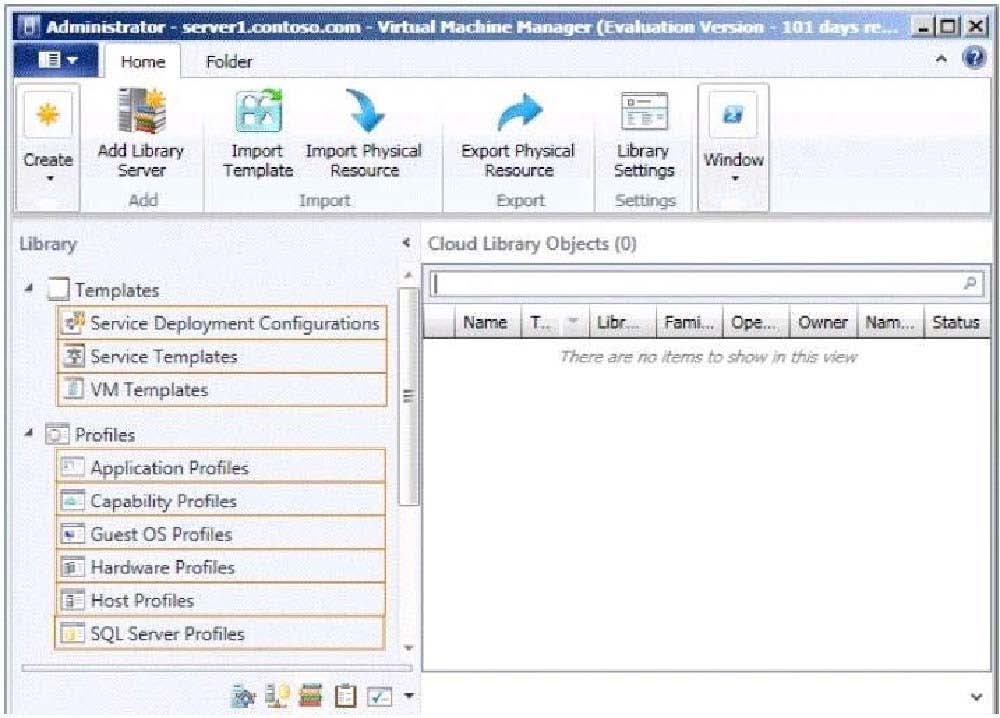Switch to the Home tab

[x=143, y=61]
